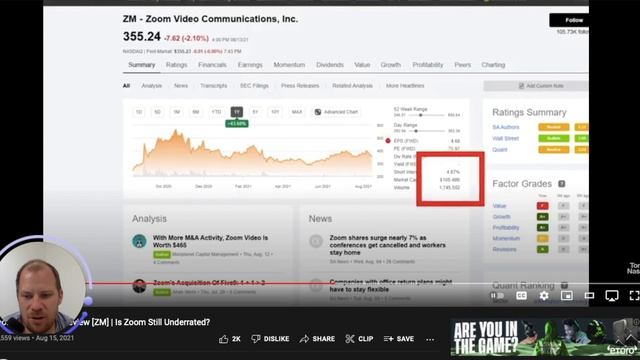This screenshot has width=640, height=360.
Task: Open Revisions factor grade link
Action: pos(504,249)
